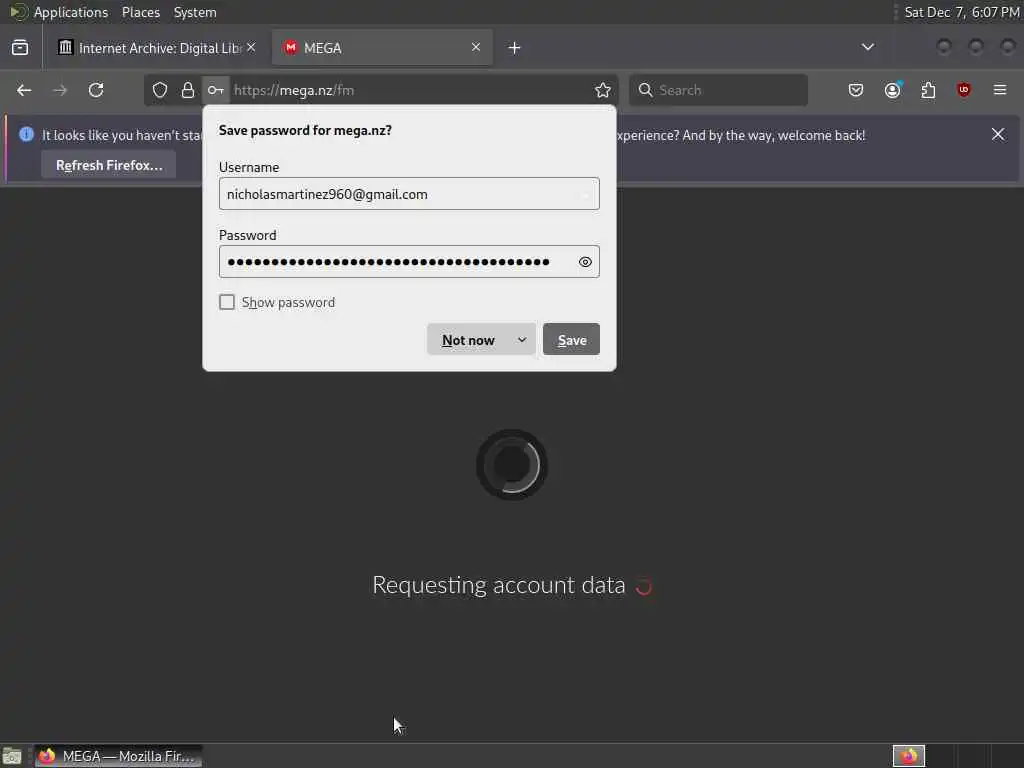Dismiss the Refresh Firefox notification bar
The height and width of the screenshot is (768, 1024).
point(998,134)
